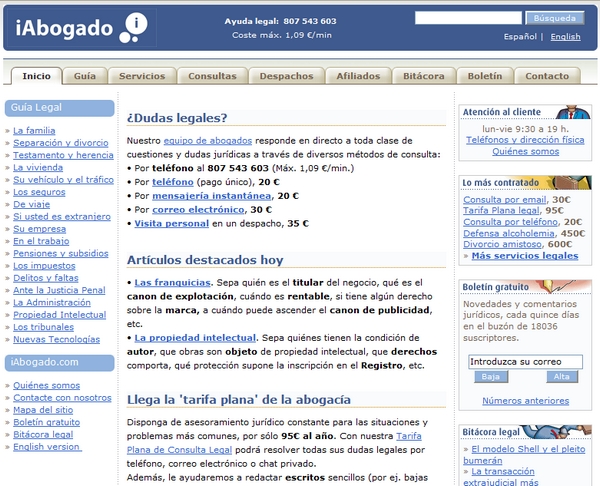Open Boletín gratuito sidebar link
Viewport: 600px width, 486px height.
coord(46,422)
